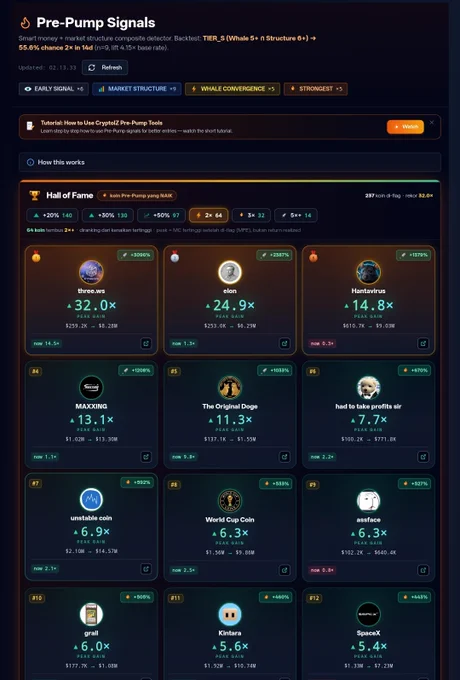The height and width of the screenshot is (680, 460).
Task: Open the grail coin name
Action: click(x=91, y=633)
